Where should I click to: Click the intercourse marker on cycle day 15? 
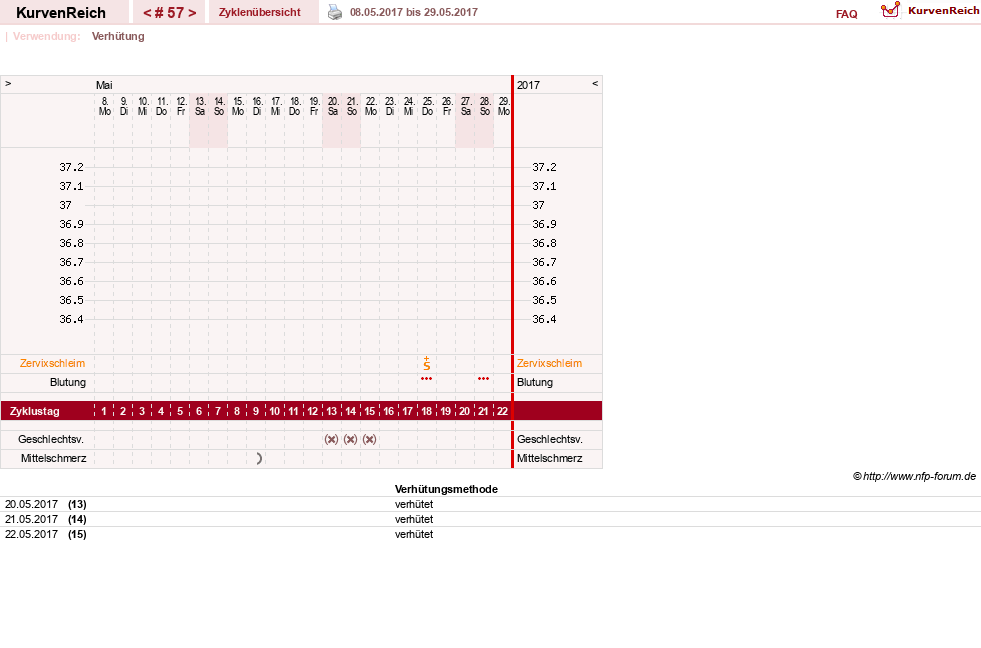(x=370, y=439)
